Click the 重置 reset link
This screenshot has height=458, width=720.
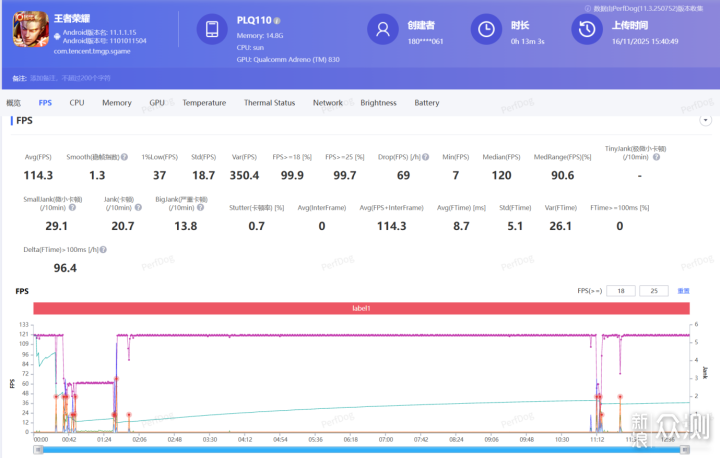(x=684, y=291)
